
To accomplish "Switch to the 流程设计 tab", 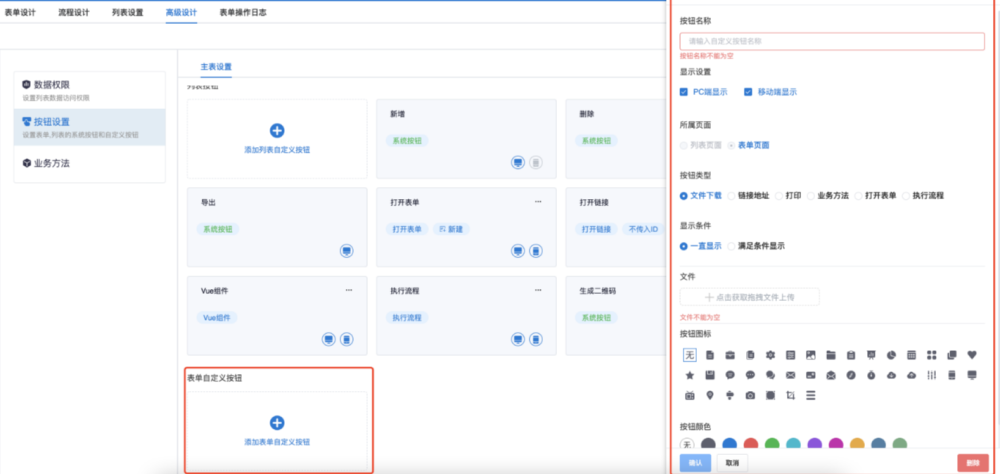I will [x=74, y=12].
